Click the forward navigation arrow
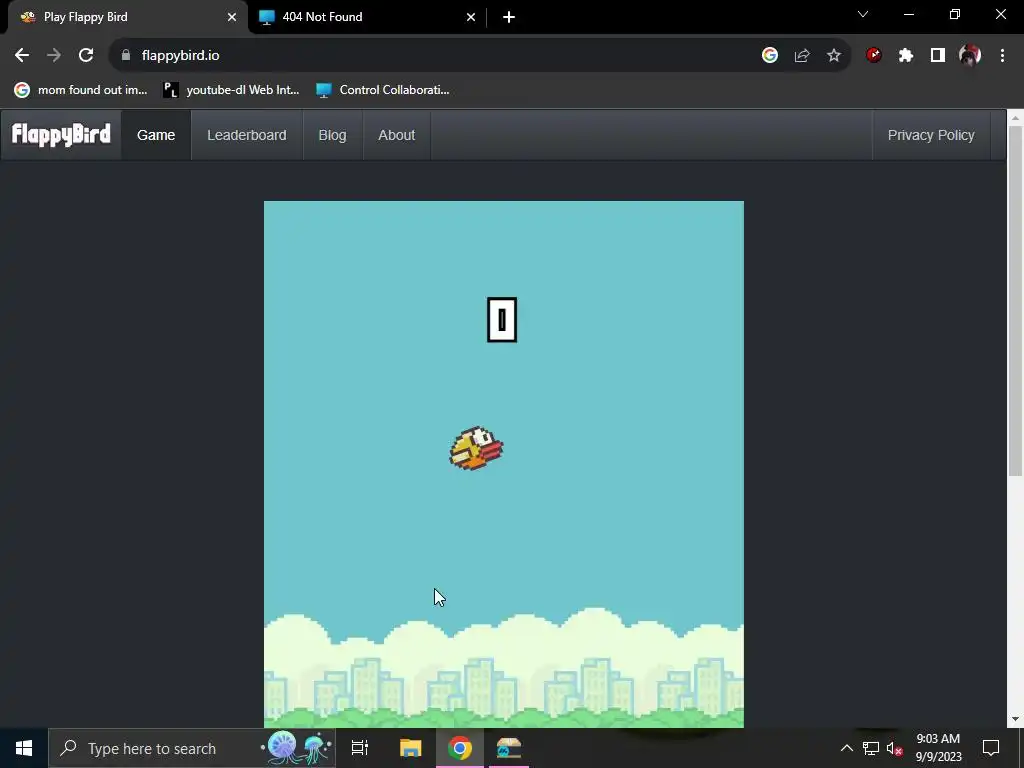Image resolution: width=1024 pixels, height=768 pixels. [x=54, y=56]
